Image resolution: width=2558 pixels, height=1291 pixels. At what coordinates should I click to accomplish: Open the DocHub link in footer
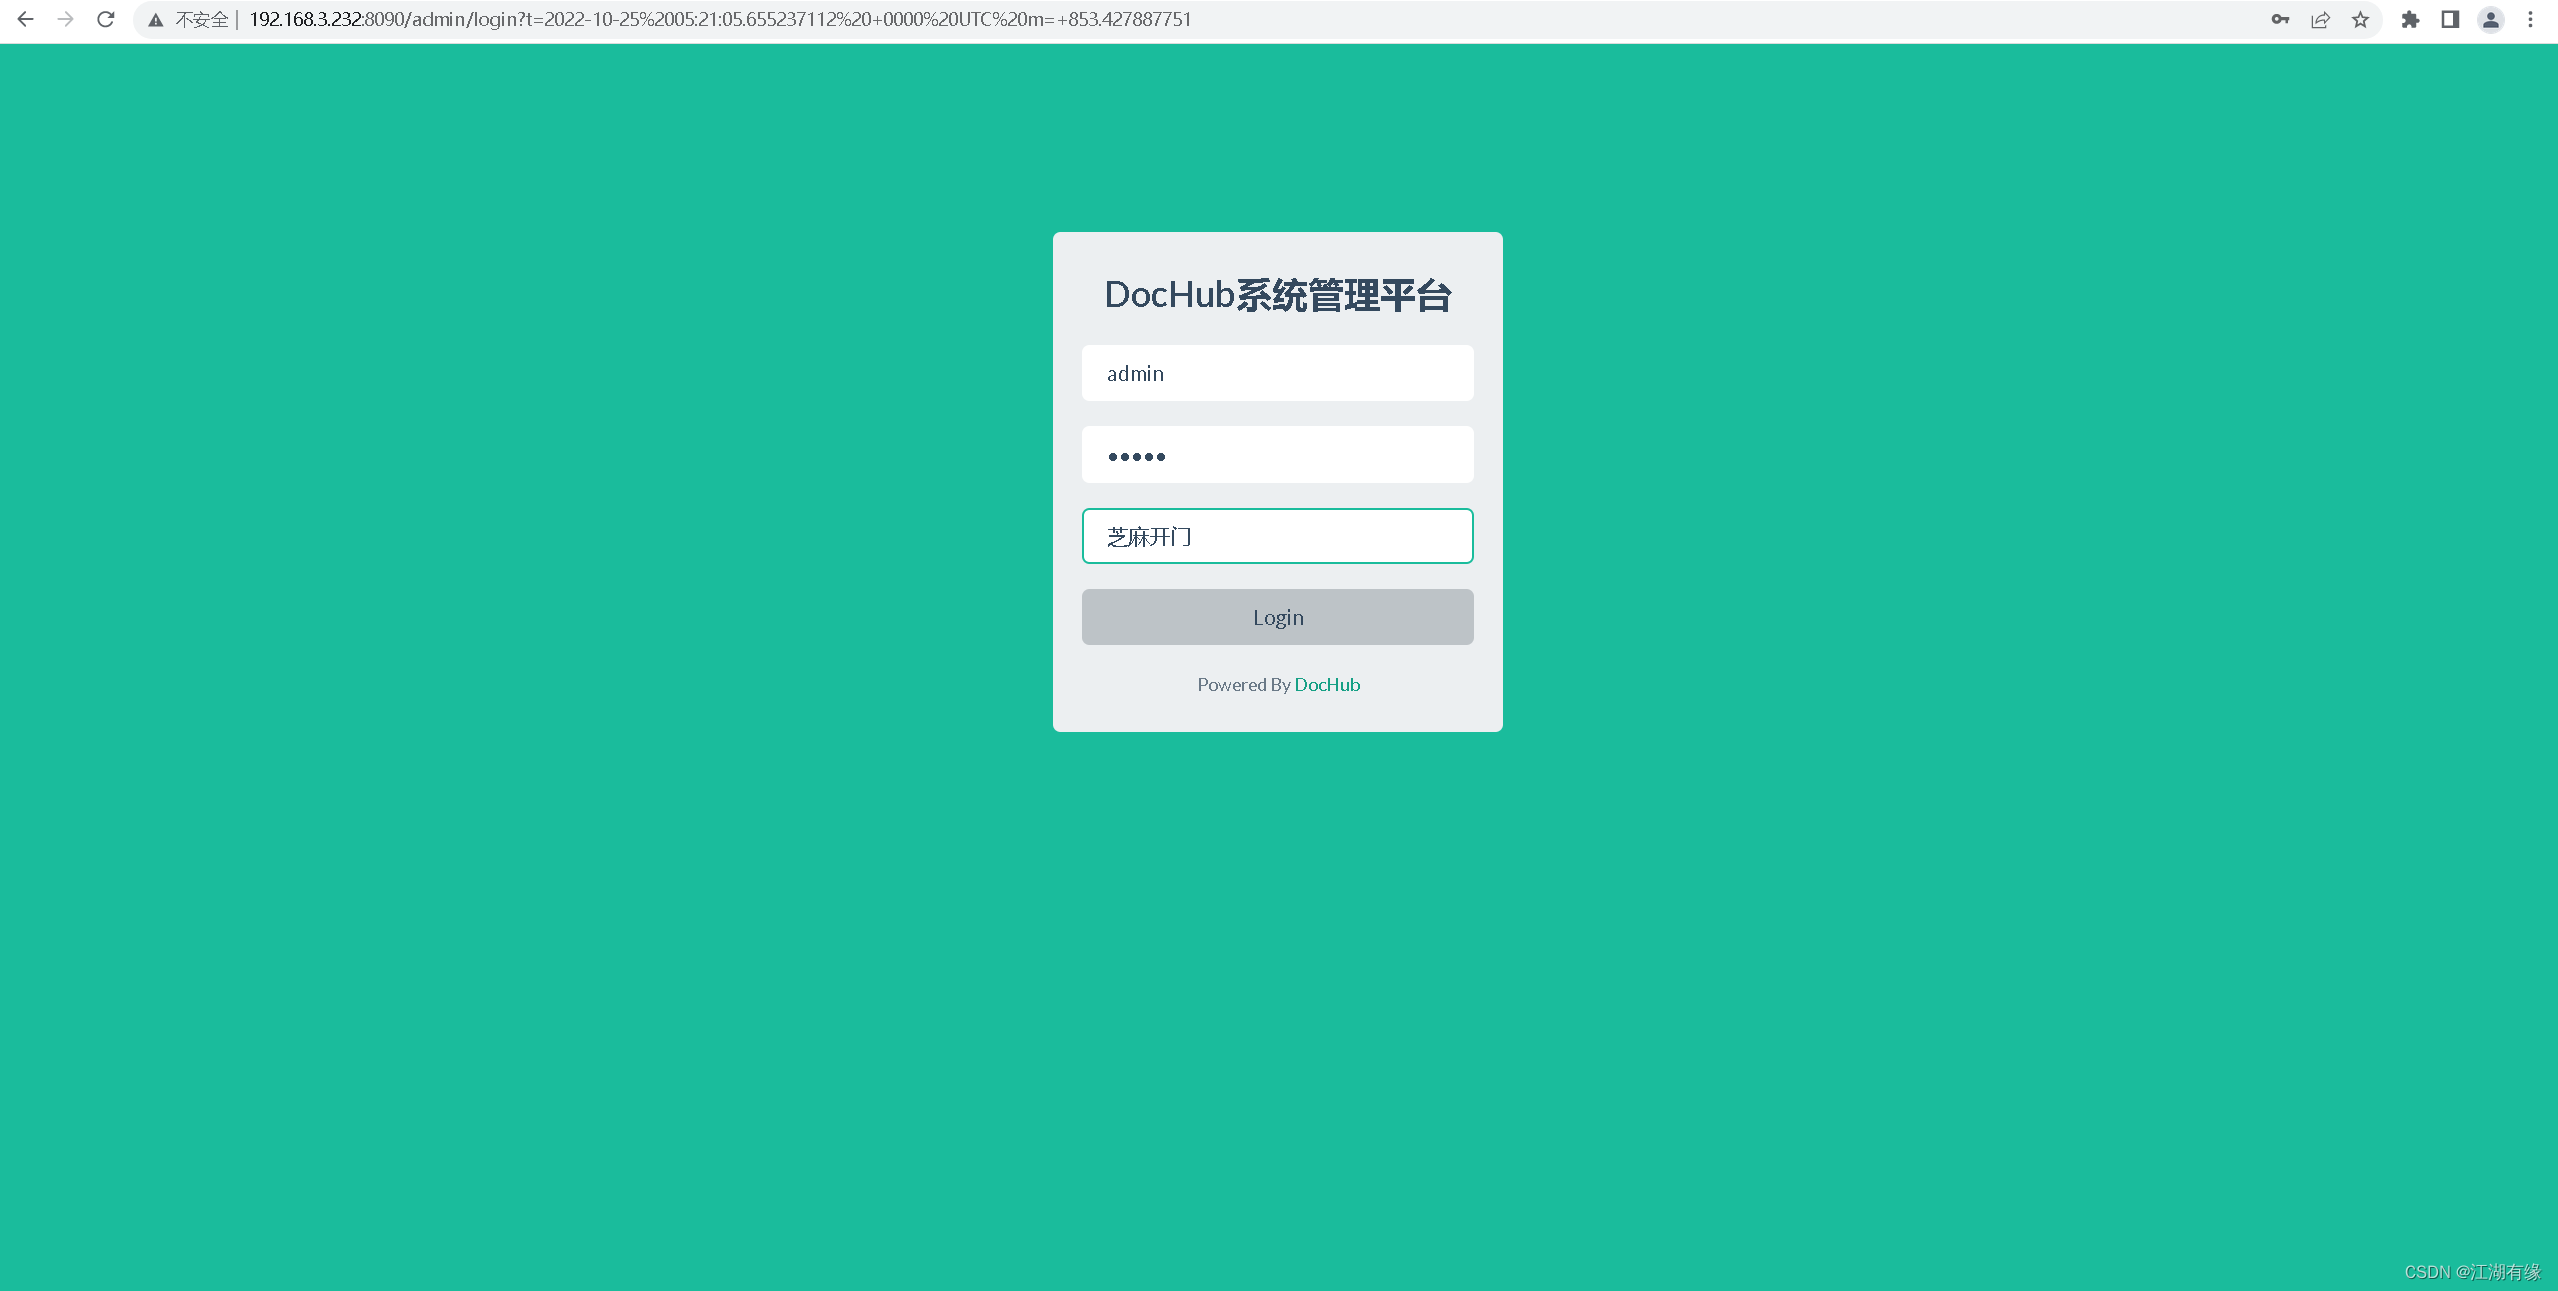1327,685
